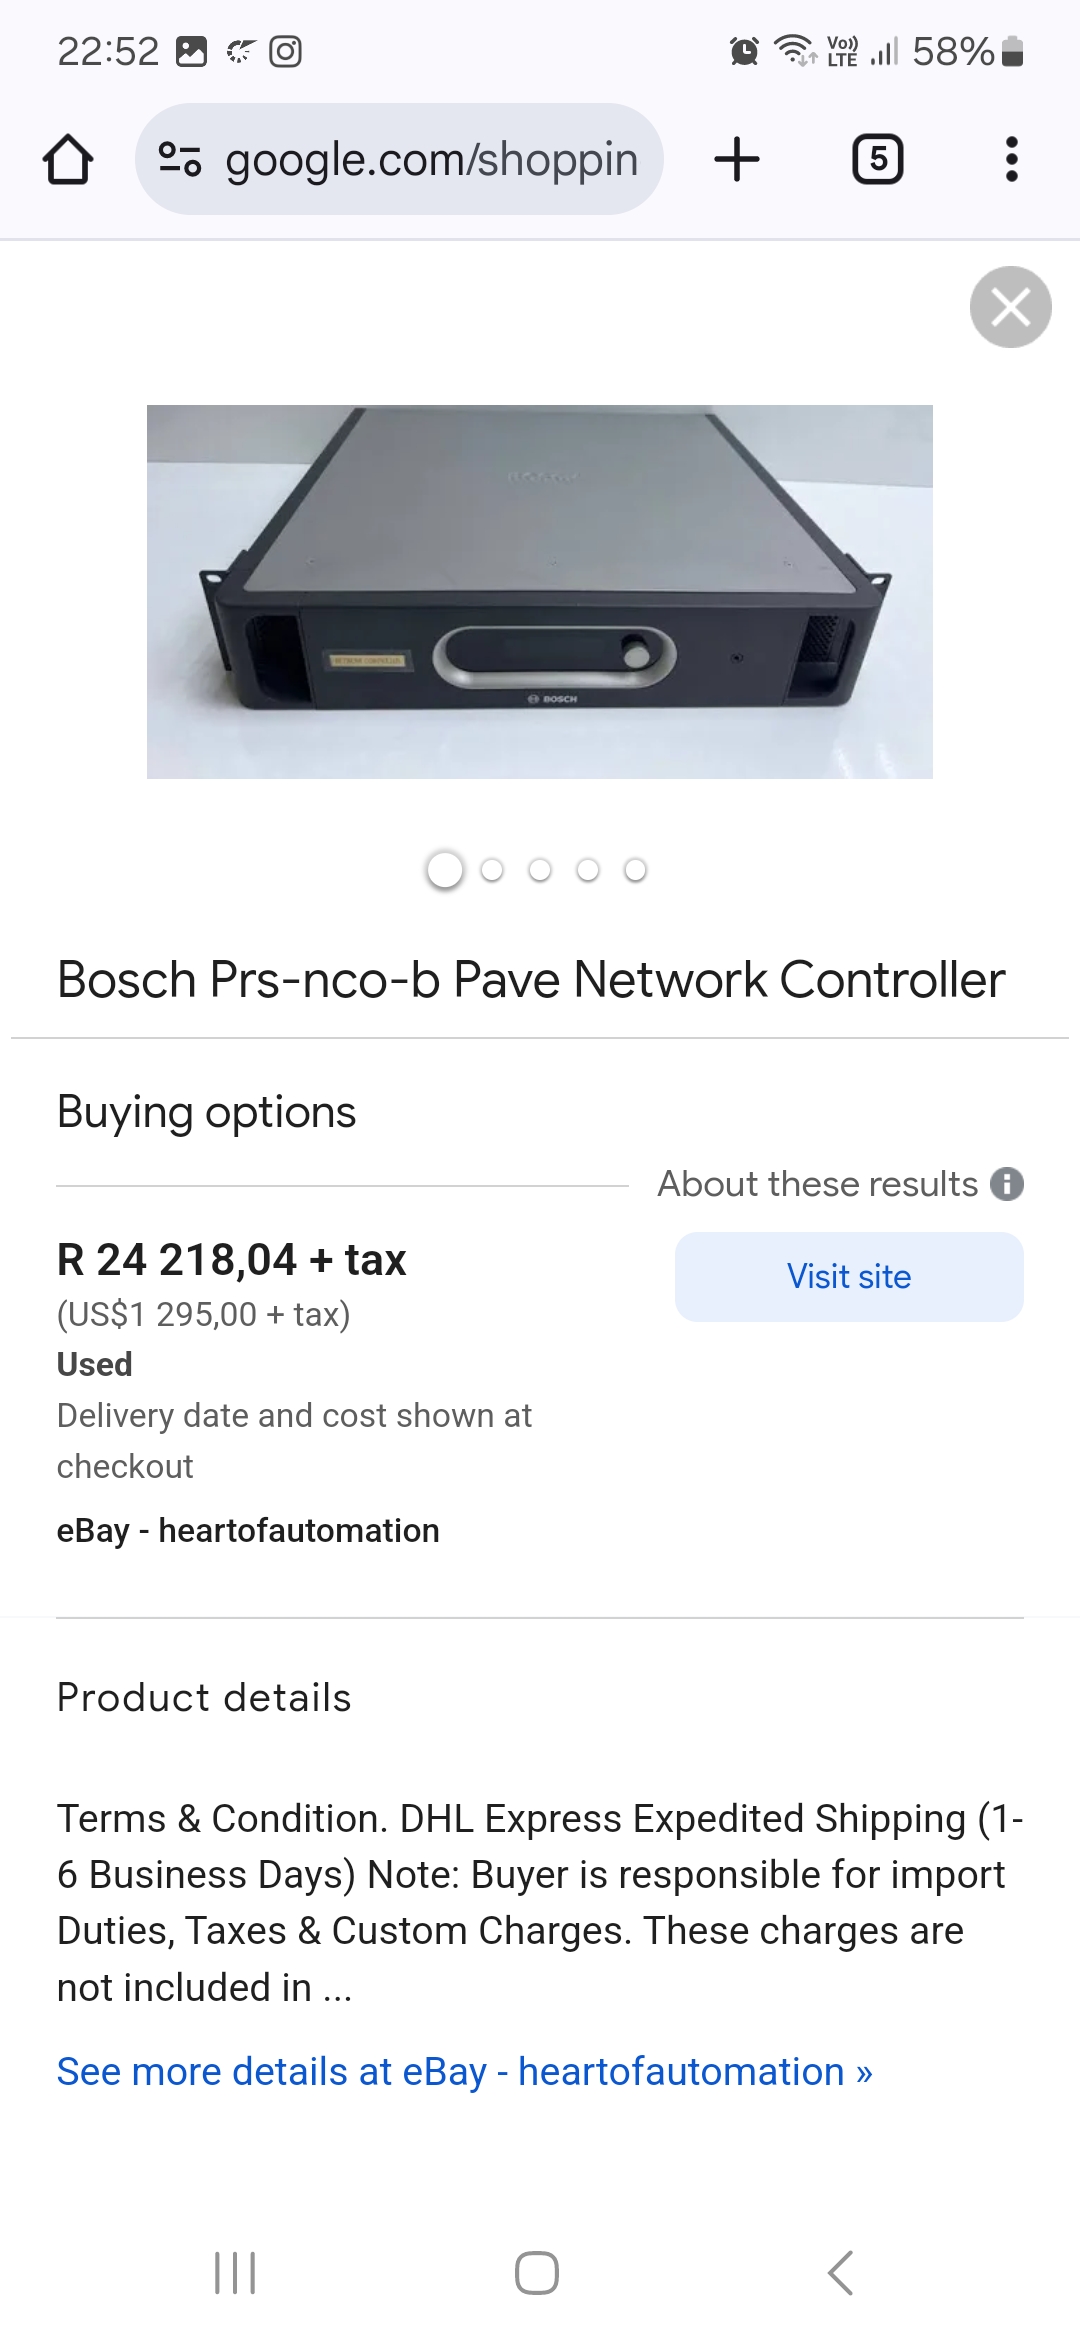
Task: Open a new tab with plus icon
Action: click(737, 160)
